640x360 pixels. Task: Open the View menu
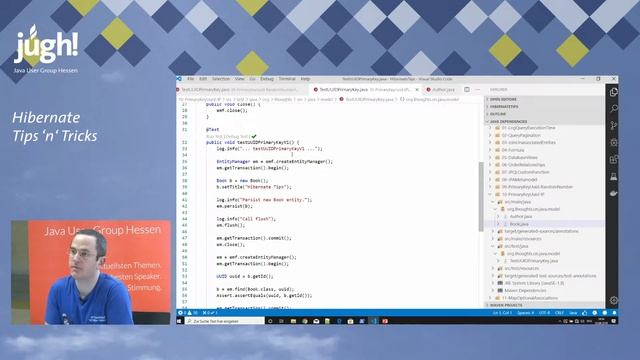(240, 79)
